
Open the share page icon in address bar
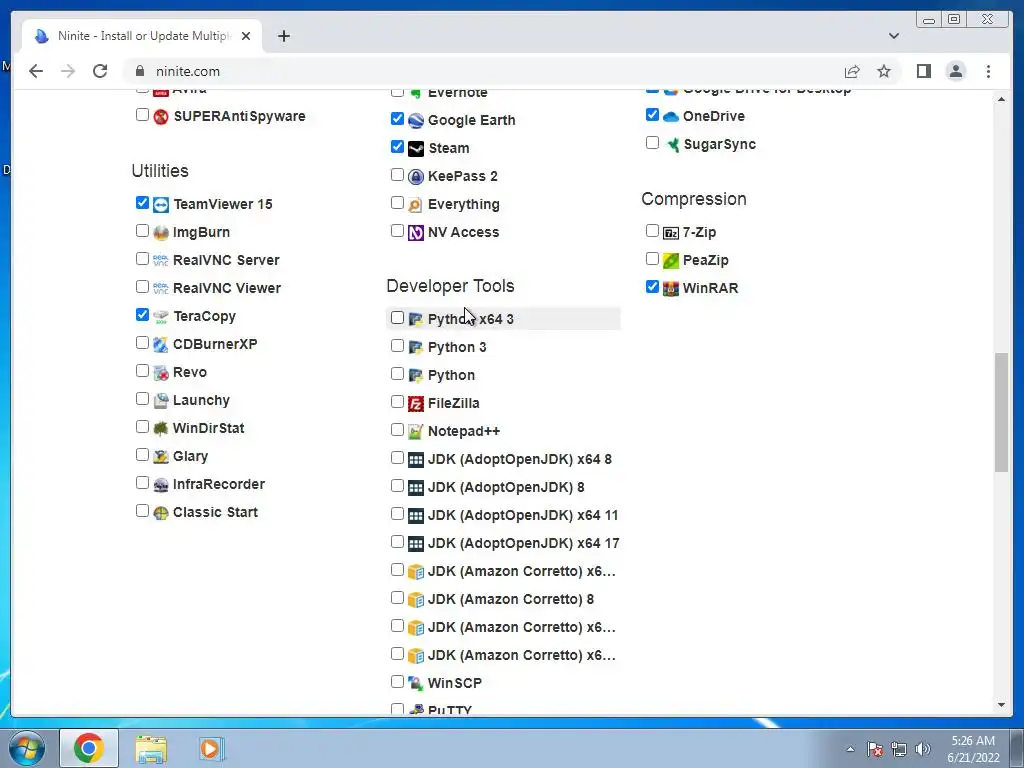tap(852, 71)
